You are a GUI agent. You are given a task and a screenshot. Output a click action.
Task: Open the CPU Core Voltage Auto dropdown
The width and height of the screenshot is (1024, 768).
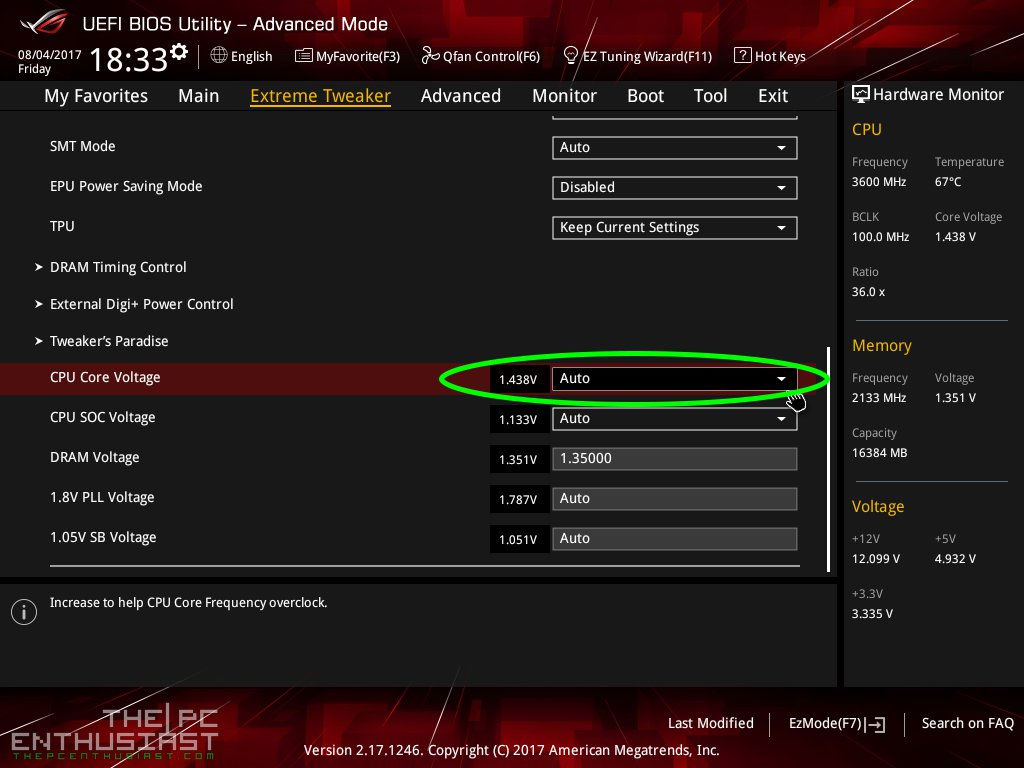[x=675, y=379]
